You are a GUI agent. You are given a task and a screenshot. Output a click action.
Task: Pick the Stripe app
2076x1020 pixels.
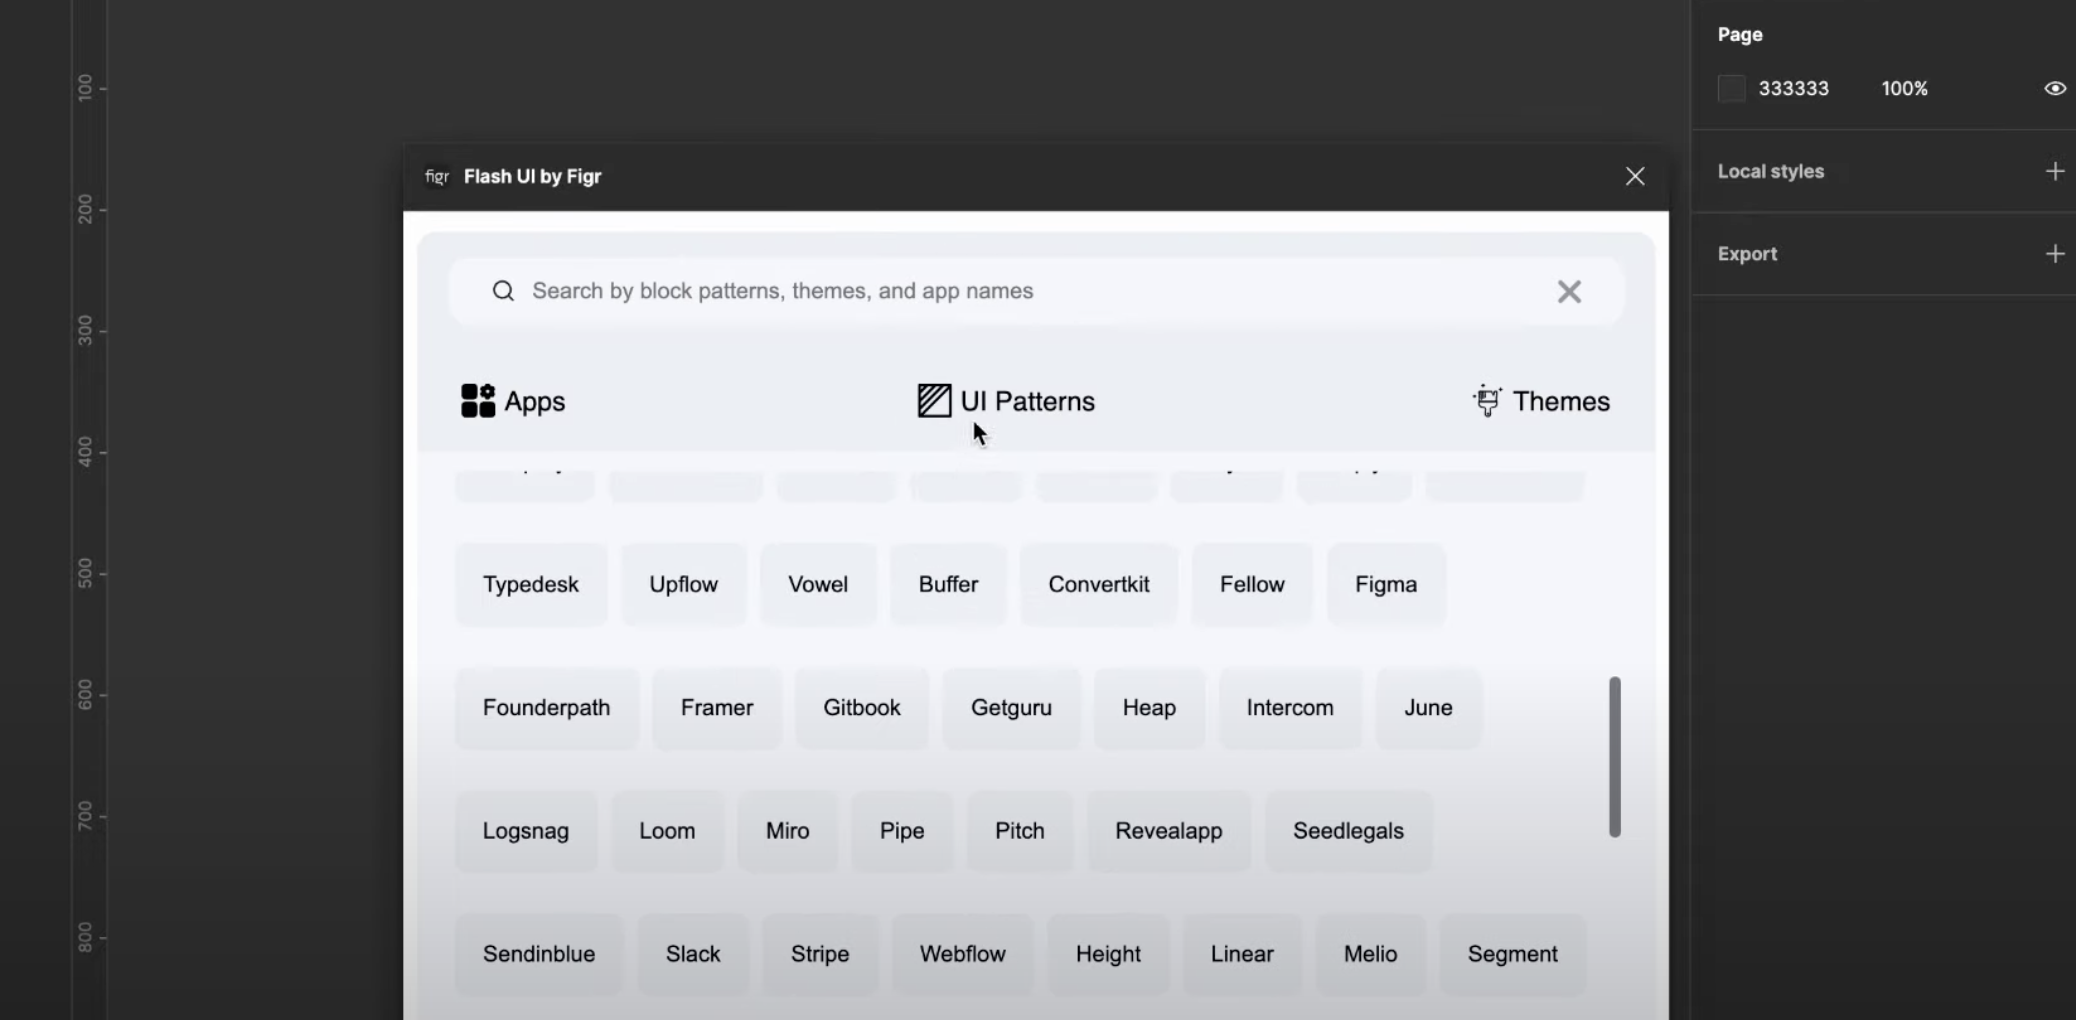pyautogui.click(x=820, y=954)
